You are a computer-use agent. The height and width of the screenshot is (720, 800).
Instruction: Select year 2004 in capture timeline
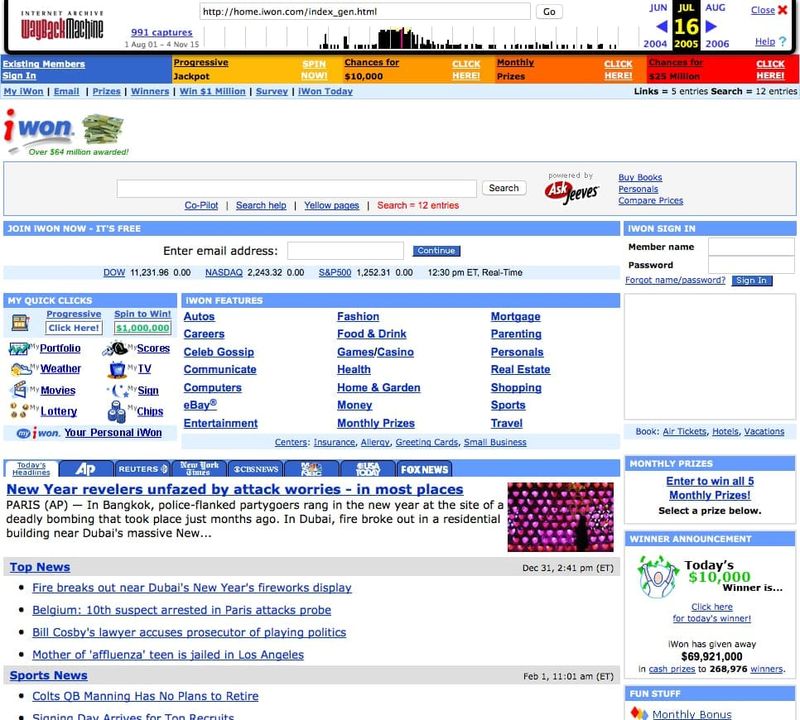tap(655, 44)
